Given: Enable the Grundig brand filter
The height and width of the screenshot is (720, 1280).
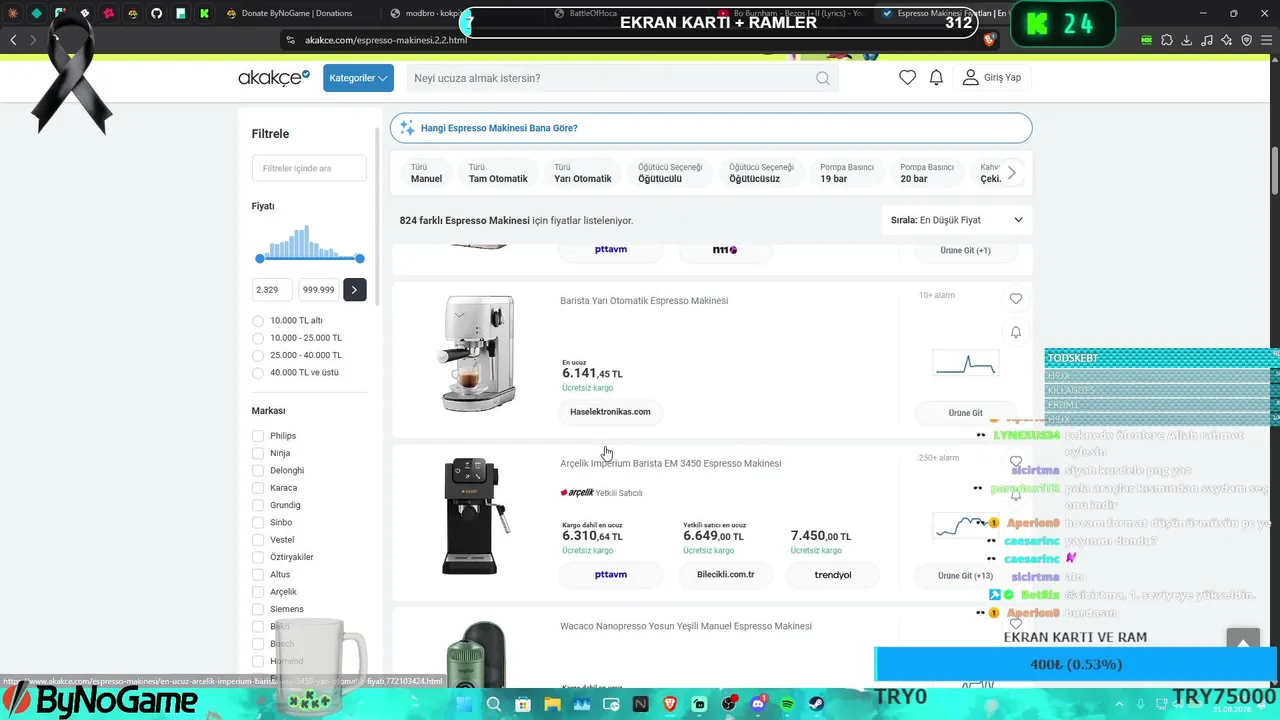Looking at the screenshot, I should tap(258, 505).
